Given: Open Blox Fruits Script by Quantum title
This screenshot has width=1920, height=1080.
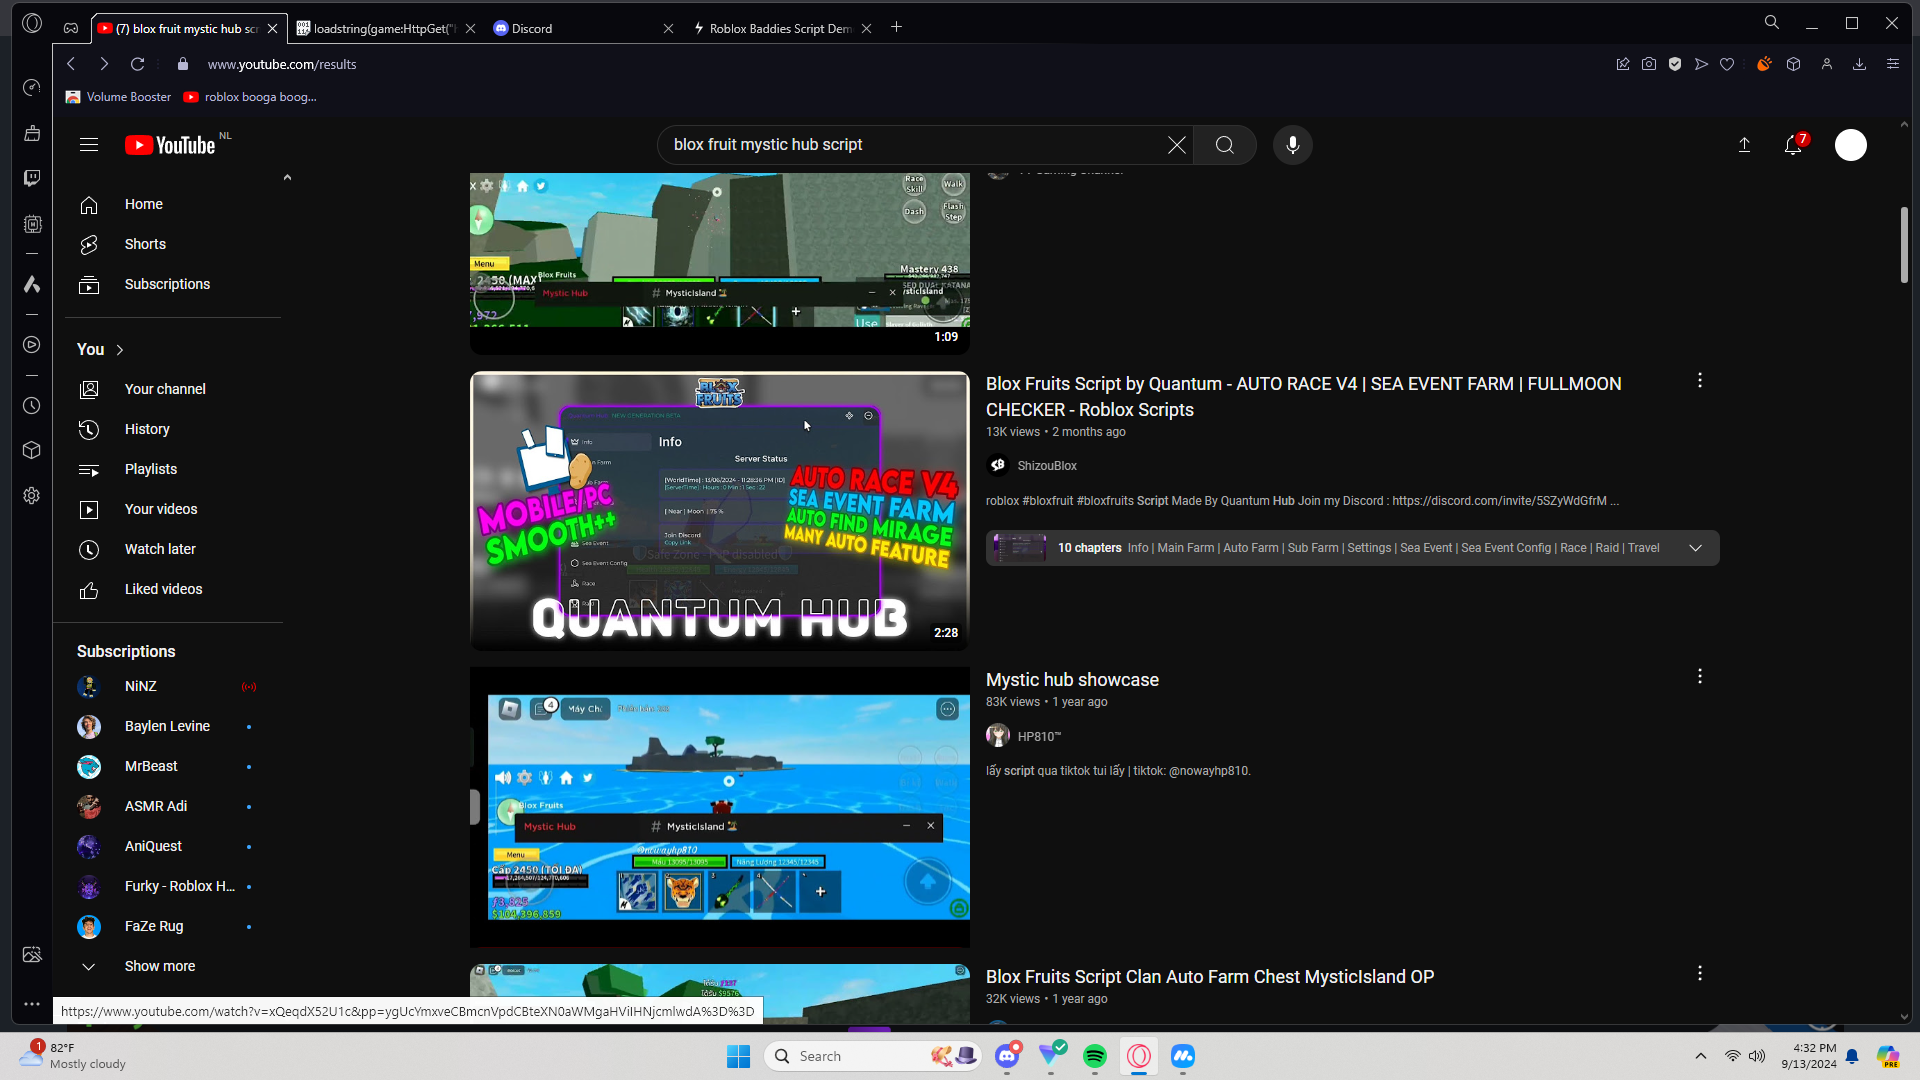Looking at the screenshot, I should tap(1303, 397).
